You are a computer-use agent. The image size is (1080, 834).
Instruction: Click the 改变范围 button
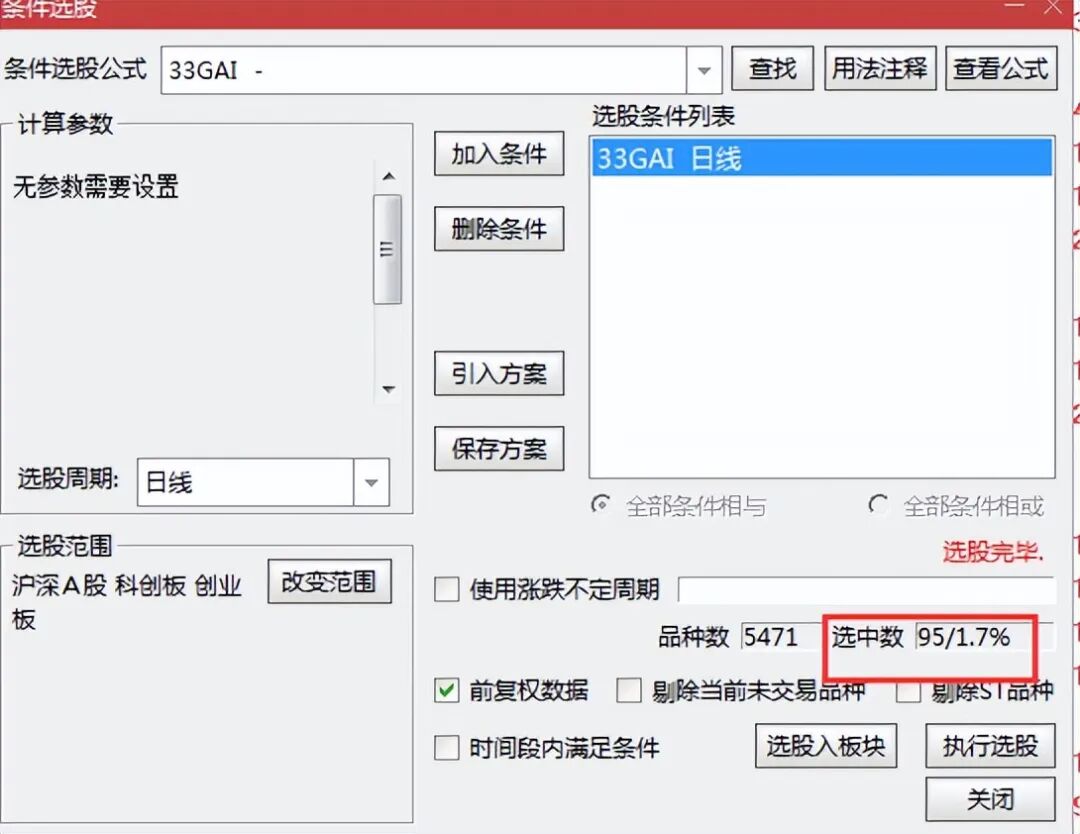[x=329, y=581]
